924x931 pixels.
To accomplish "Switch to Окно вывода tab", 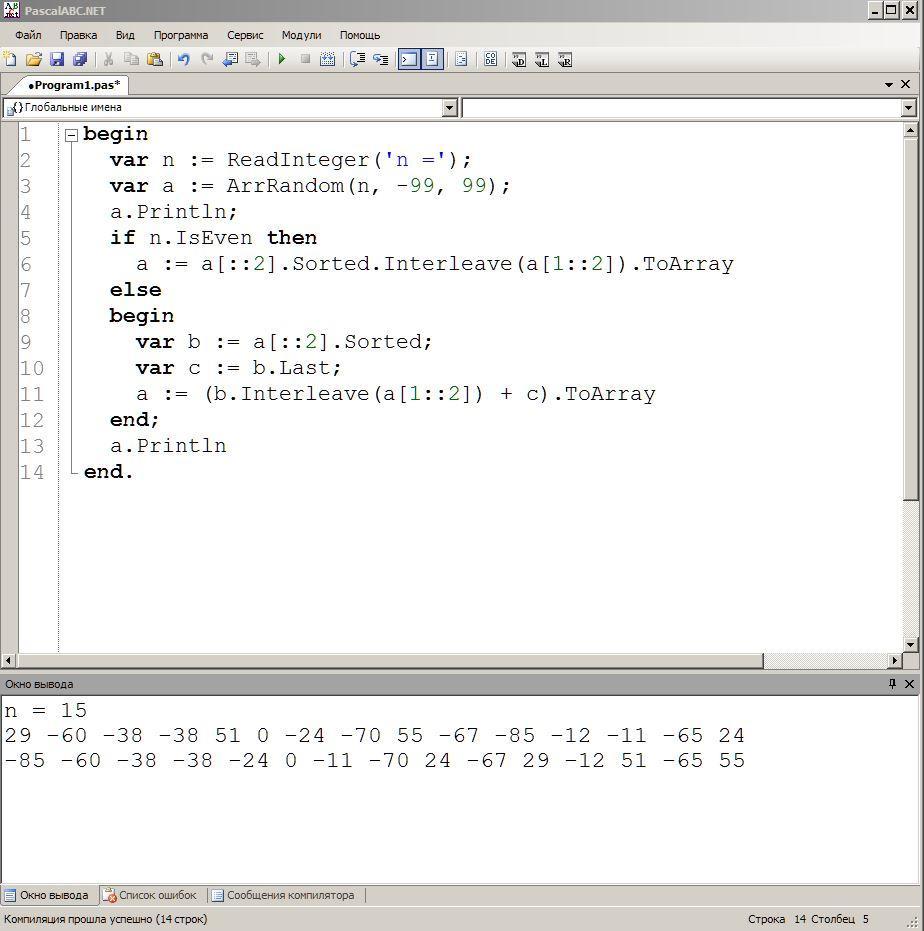I will tap(46, 895).
